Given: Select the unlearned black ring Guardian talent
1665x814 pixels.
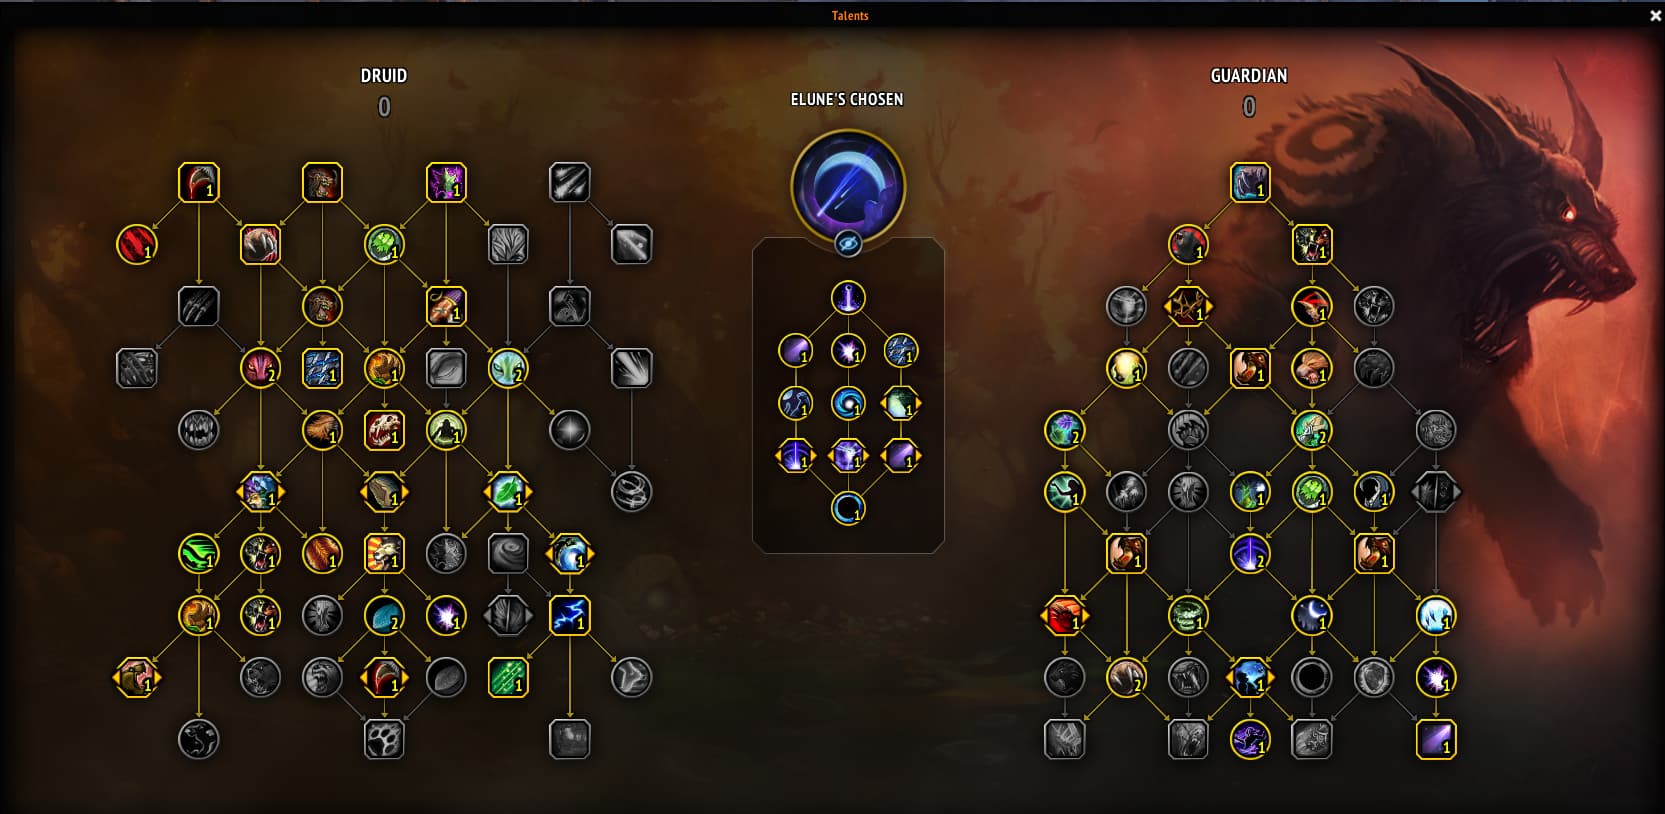Looking at the screenshot, I should (x=1311, y=677).
